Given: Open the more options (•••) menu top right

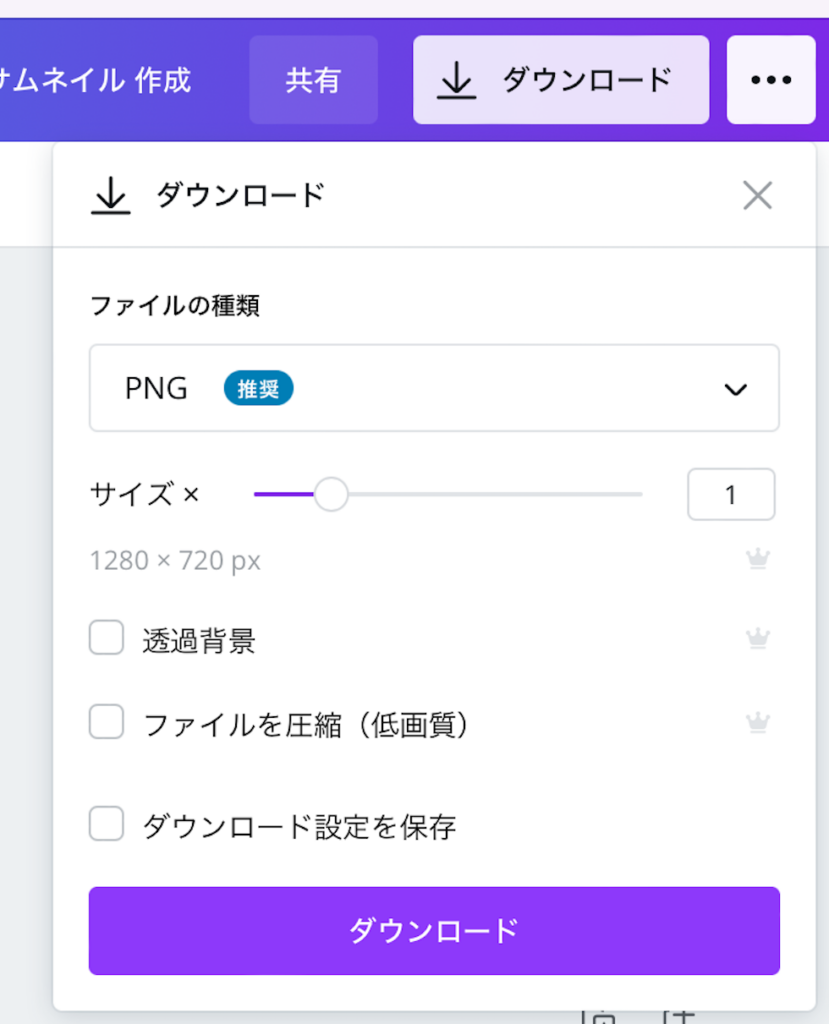Looking at the screenshot, I should click(x=770, y=79).
